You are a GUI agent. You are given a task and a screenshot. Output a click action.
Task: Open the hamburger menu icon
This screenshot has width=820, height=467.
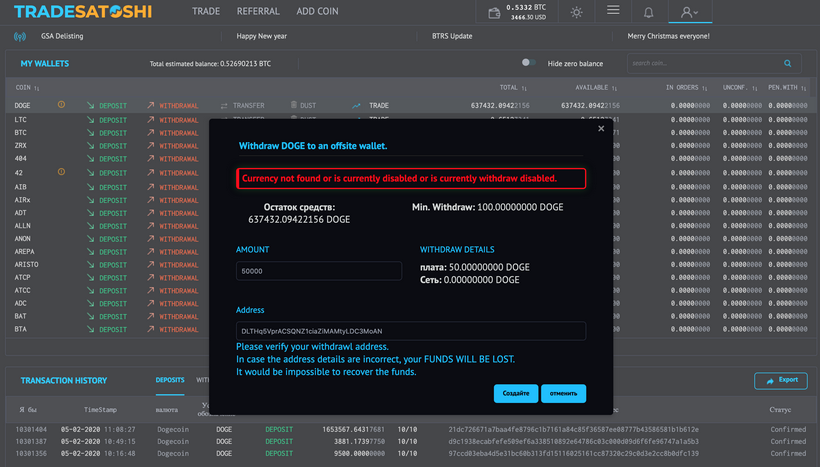pyautogui.click(x=613, y=10)
